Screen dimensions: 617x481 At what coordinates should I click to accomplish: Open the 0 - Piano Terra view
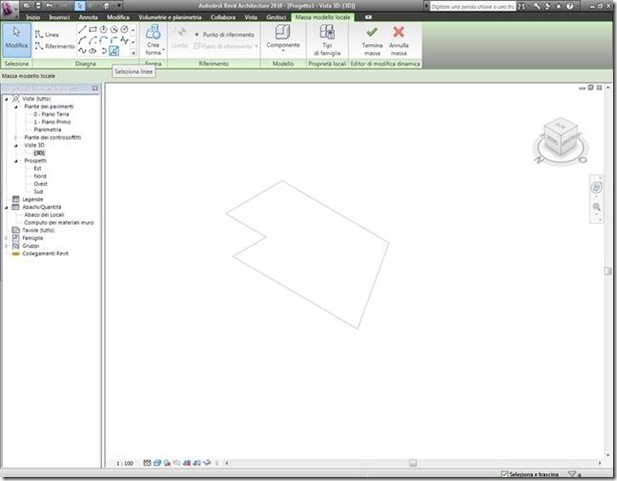pos(51,114)
